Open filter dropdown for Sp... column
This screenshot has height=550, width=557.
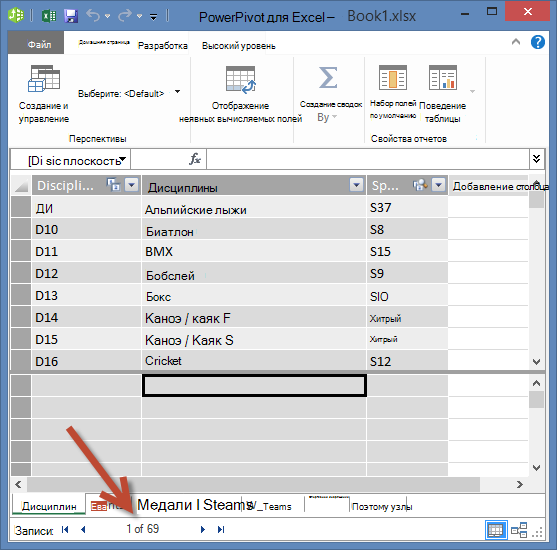(x=439, y=185)
